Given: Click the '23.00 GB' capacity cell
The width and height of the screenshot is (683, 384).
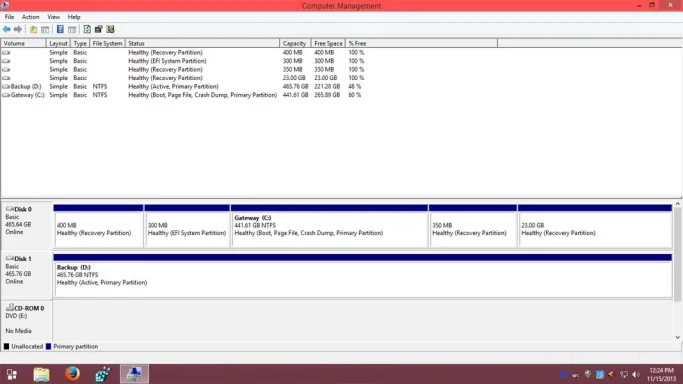Looking at the screenshot, I should (x=294, y=78).
